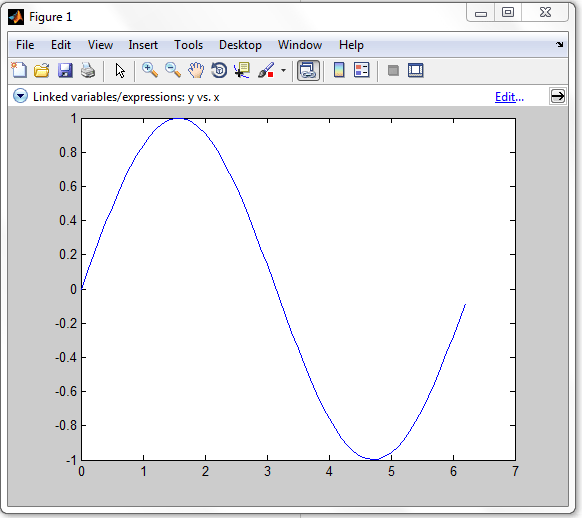Select the Pan hand tool

click(196, 70)
